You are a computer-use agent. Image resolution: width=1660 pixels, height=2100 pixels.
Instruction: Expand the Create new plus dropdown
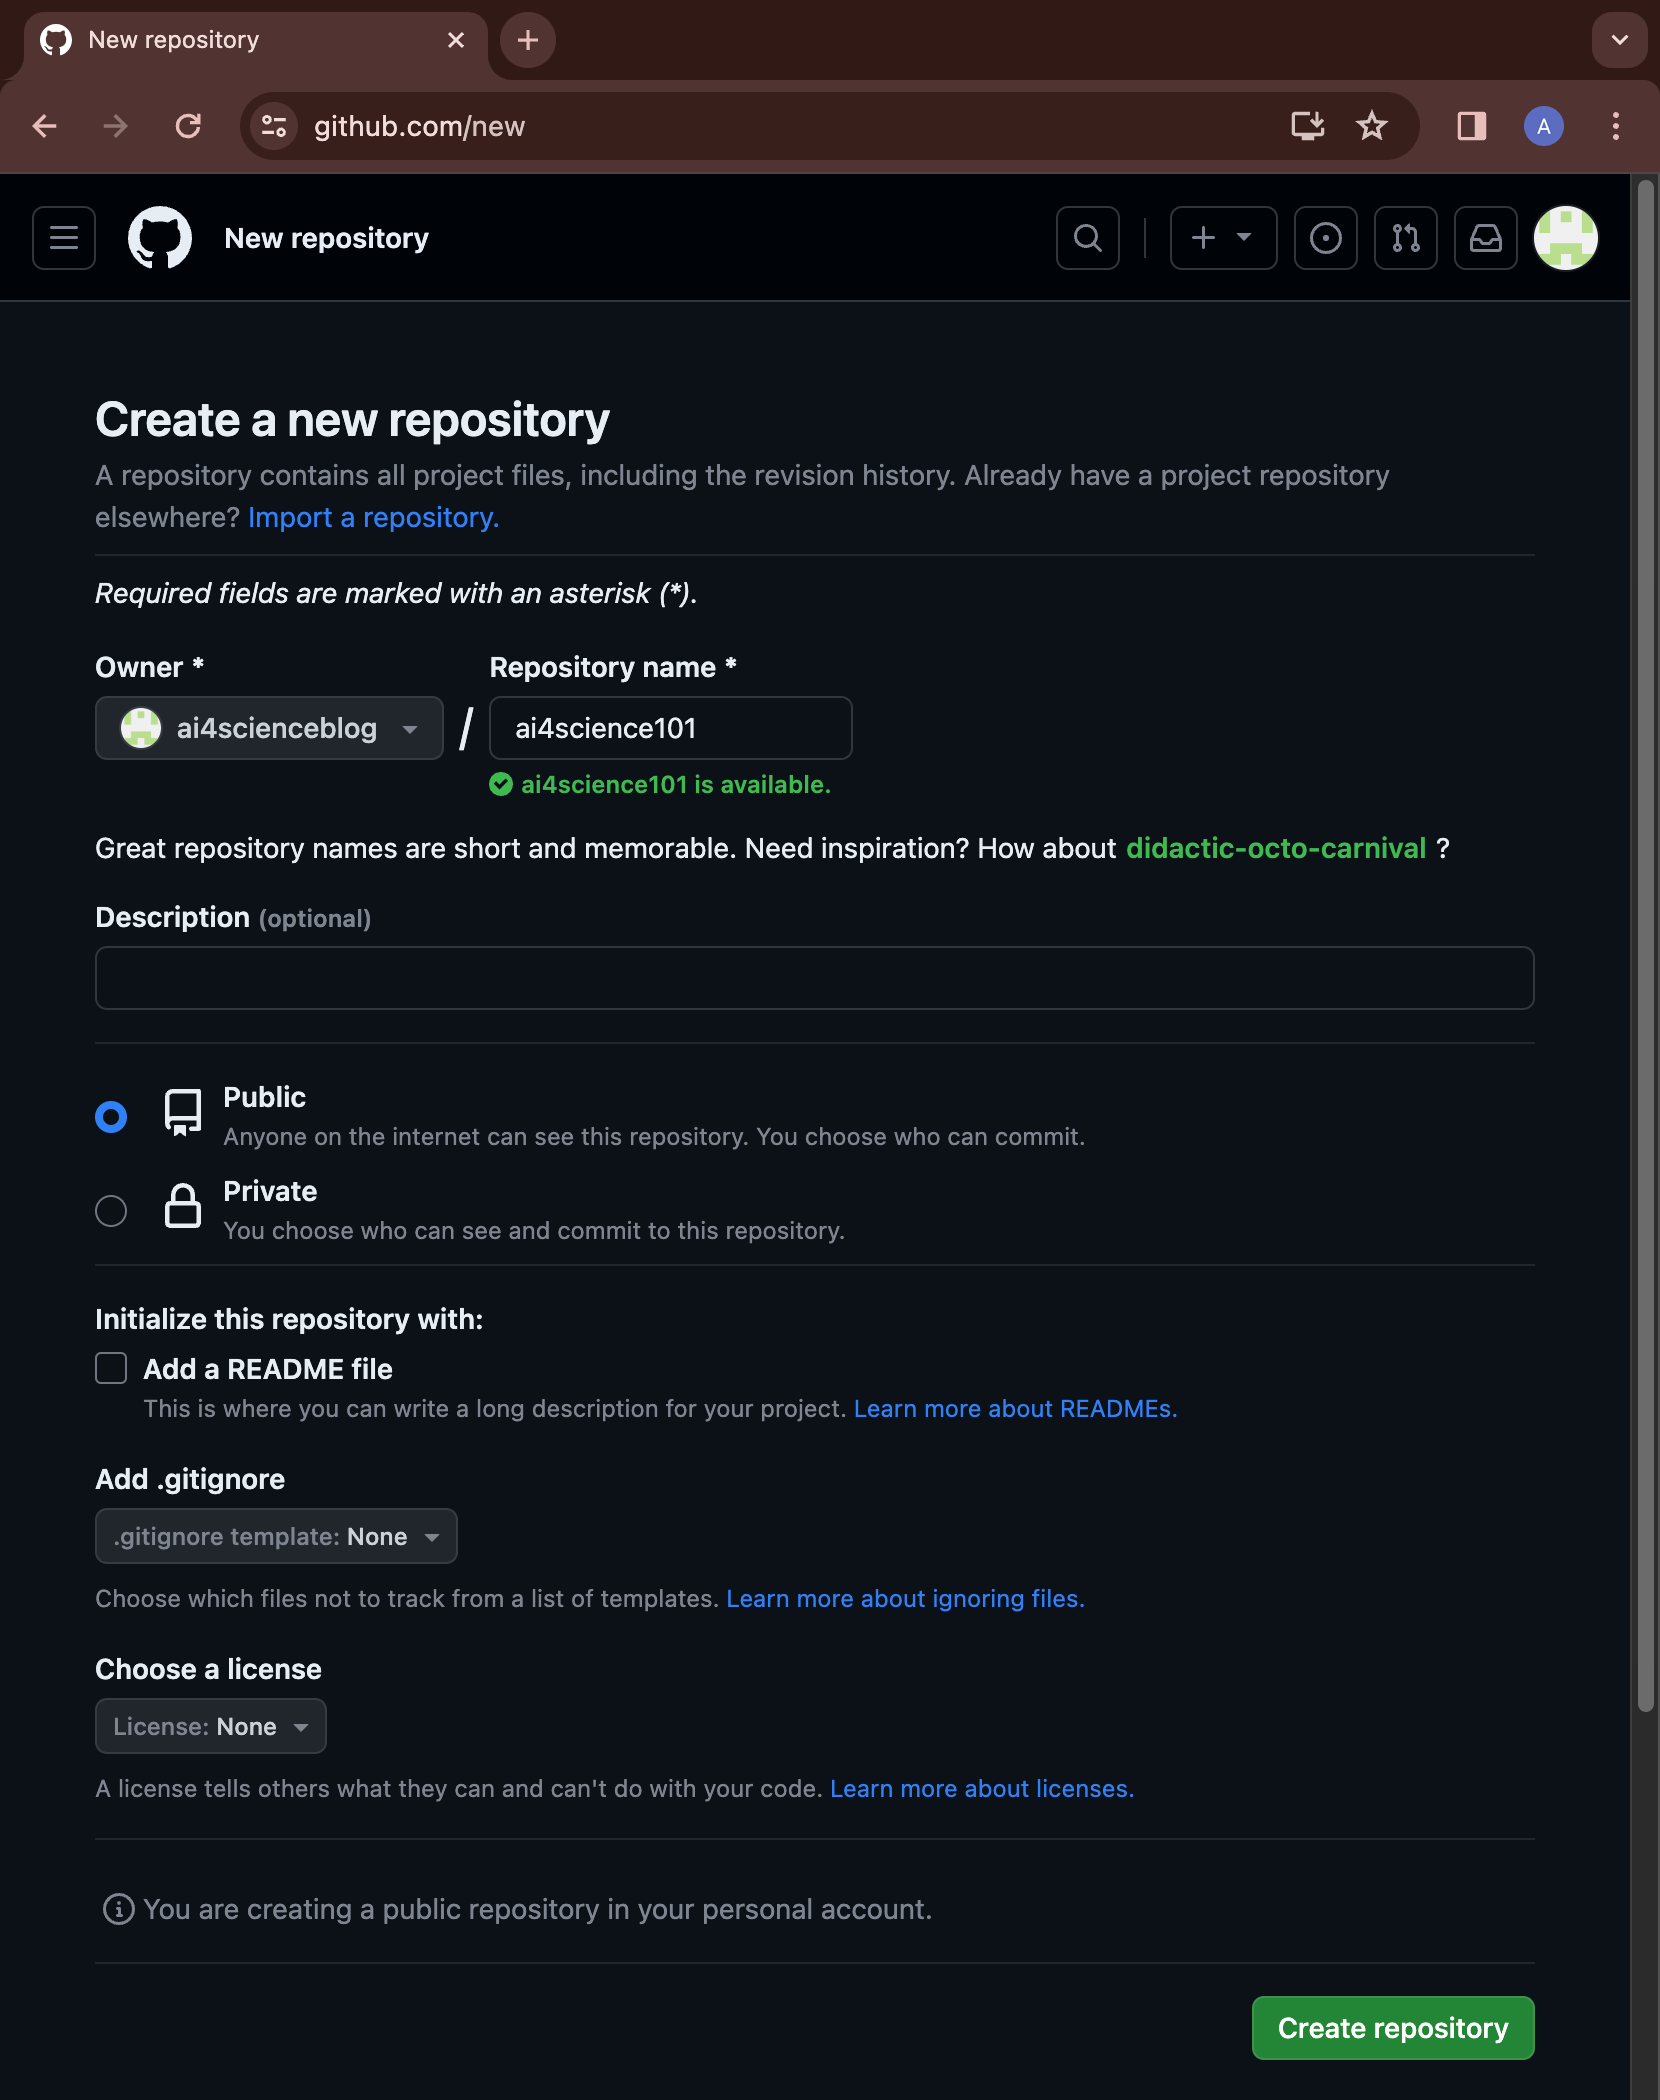pyautogui.click(x=1223, y=238)
